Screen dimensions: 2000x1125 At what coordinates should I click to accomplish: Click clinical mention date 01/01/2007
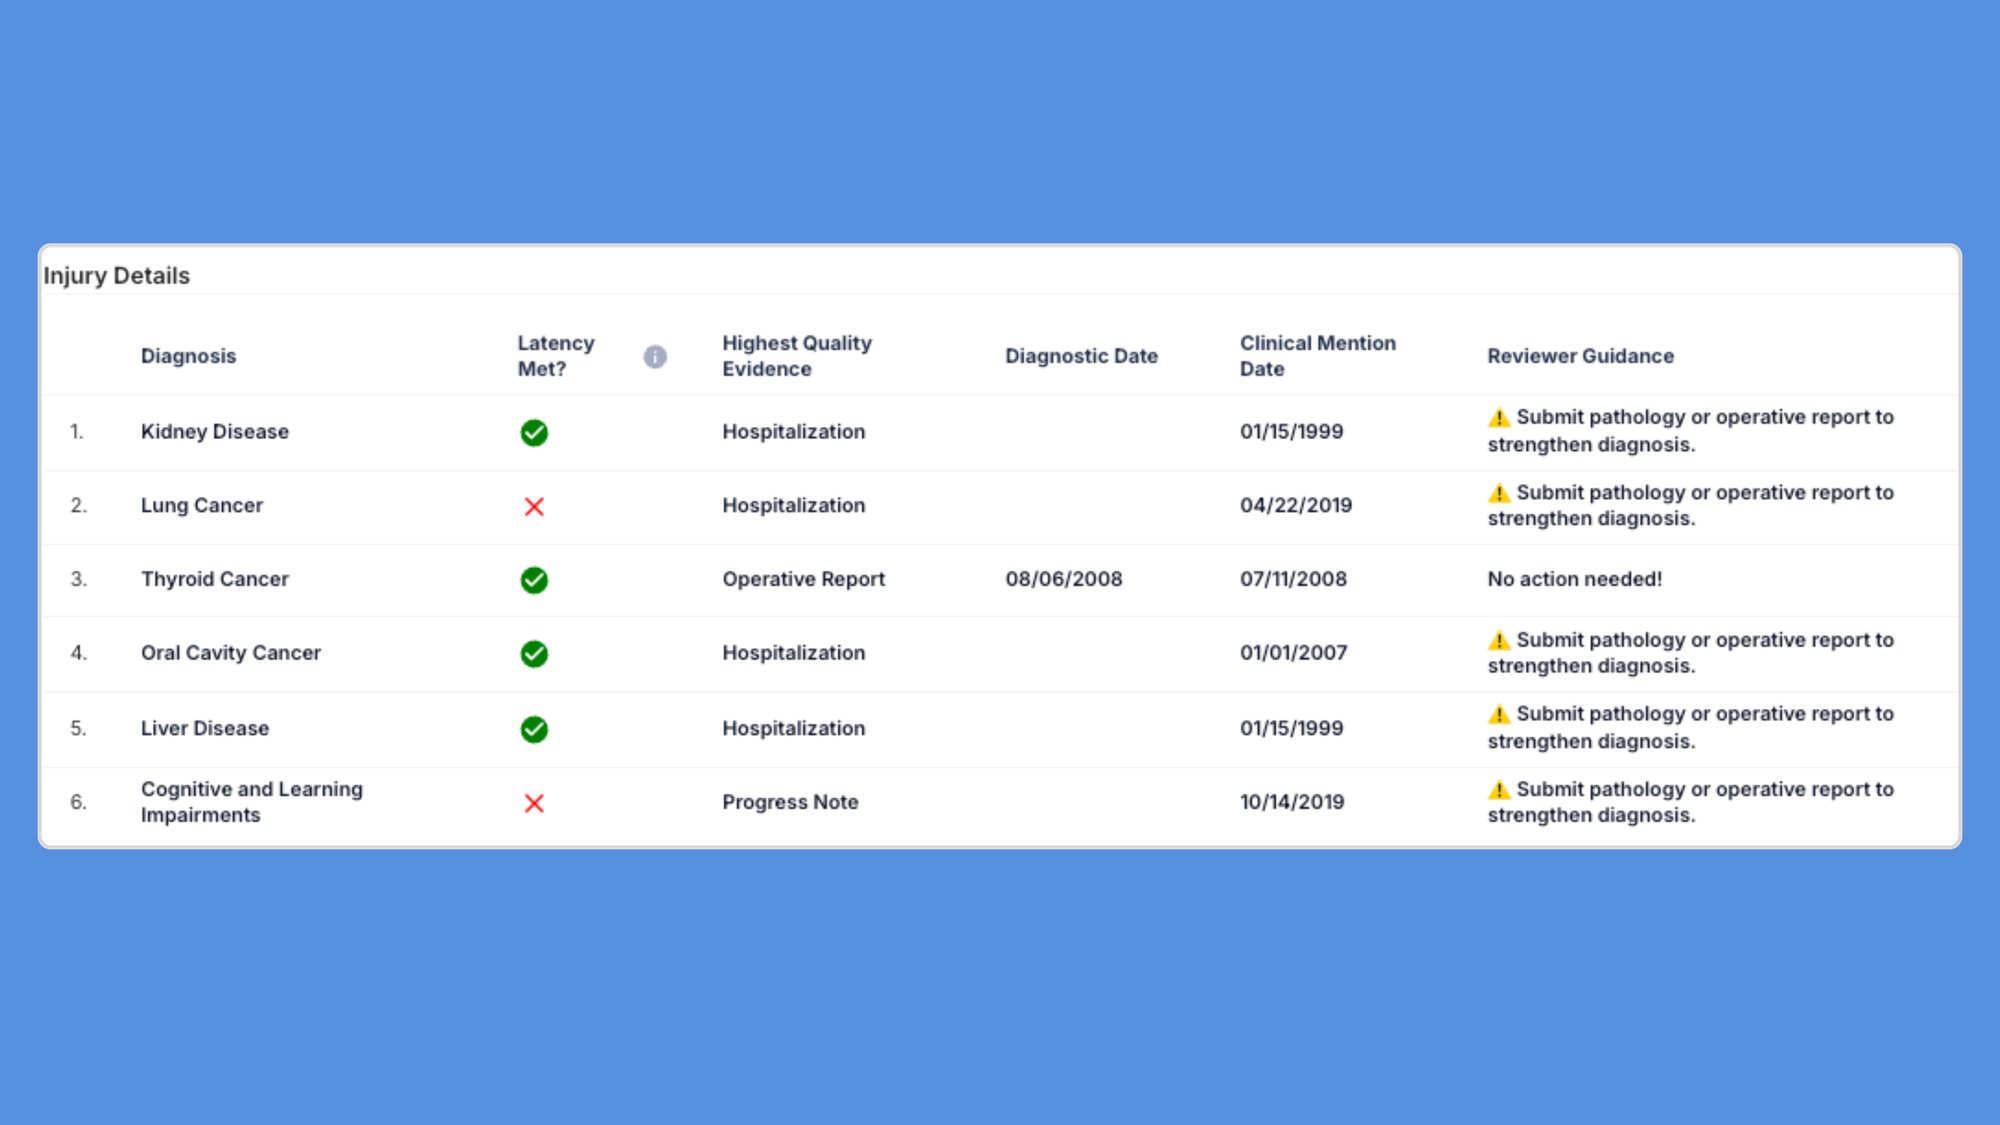coord(1293,652)
